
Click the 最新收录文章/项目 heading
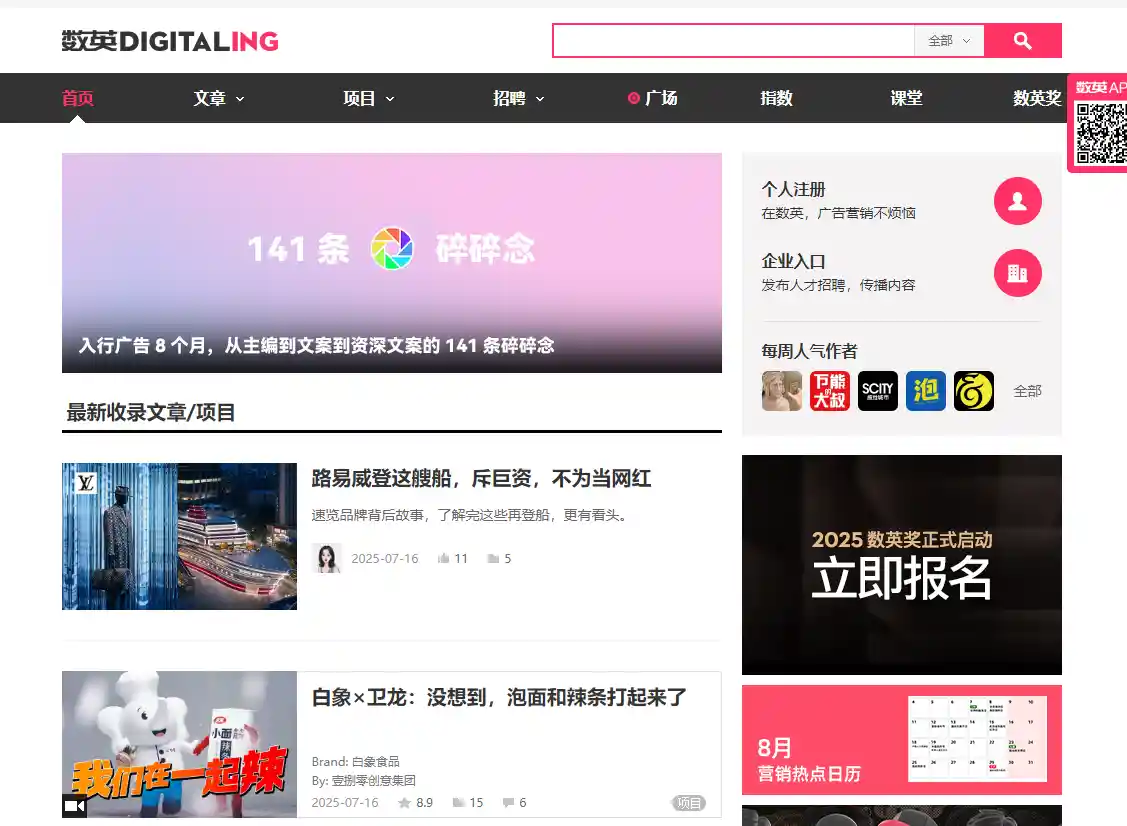pyautogui.click(x=151, y=412)
